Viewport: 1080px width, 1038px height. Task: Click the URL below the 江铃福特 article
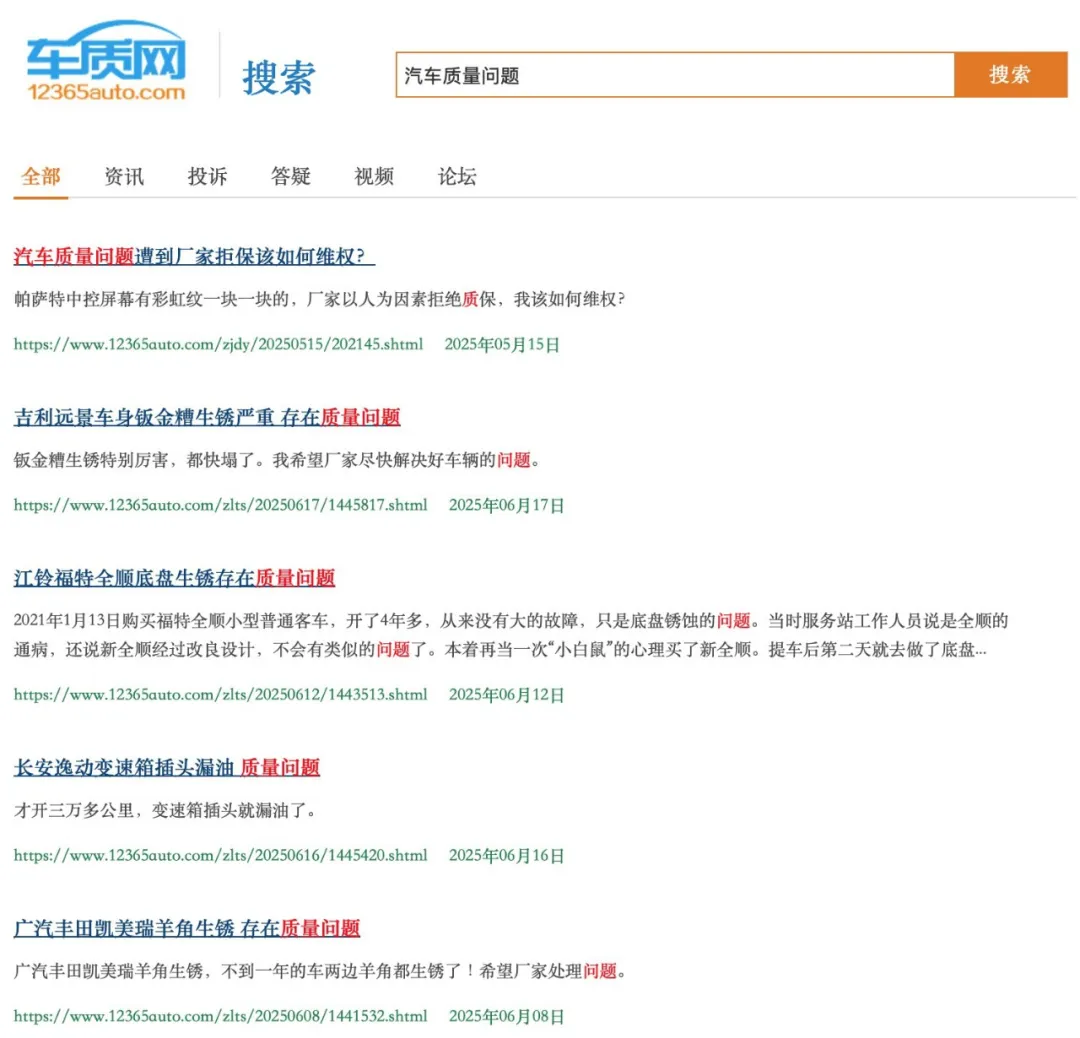point(220,694)
